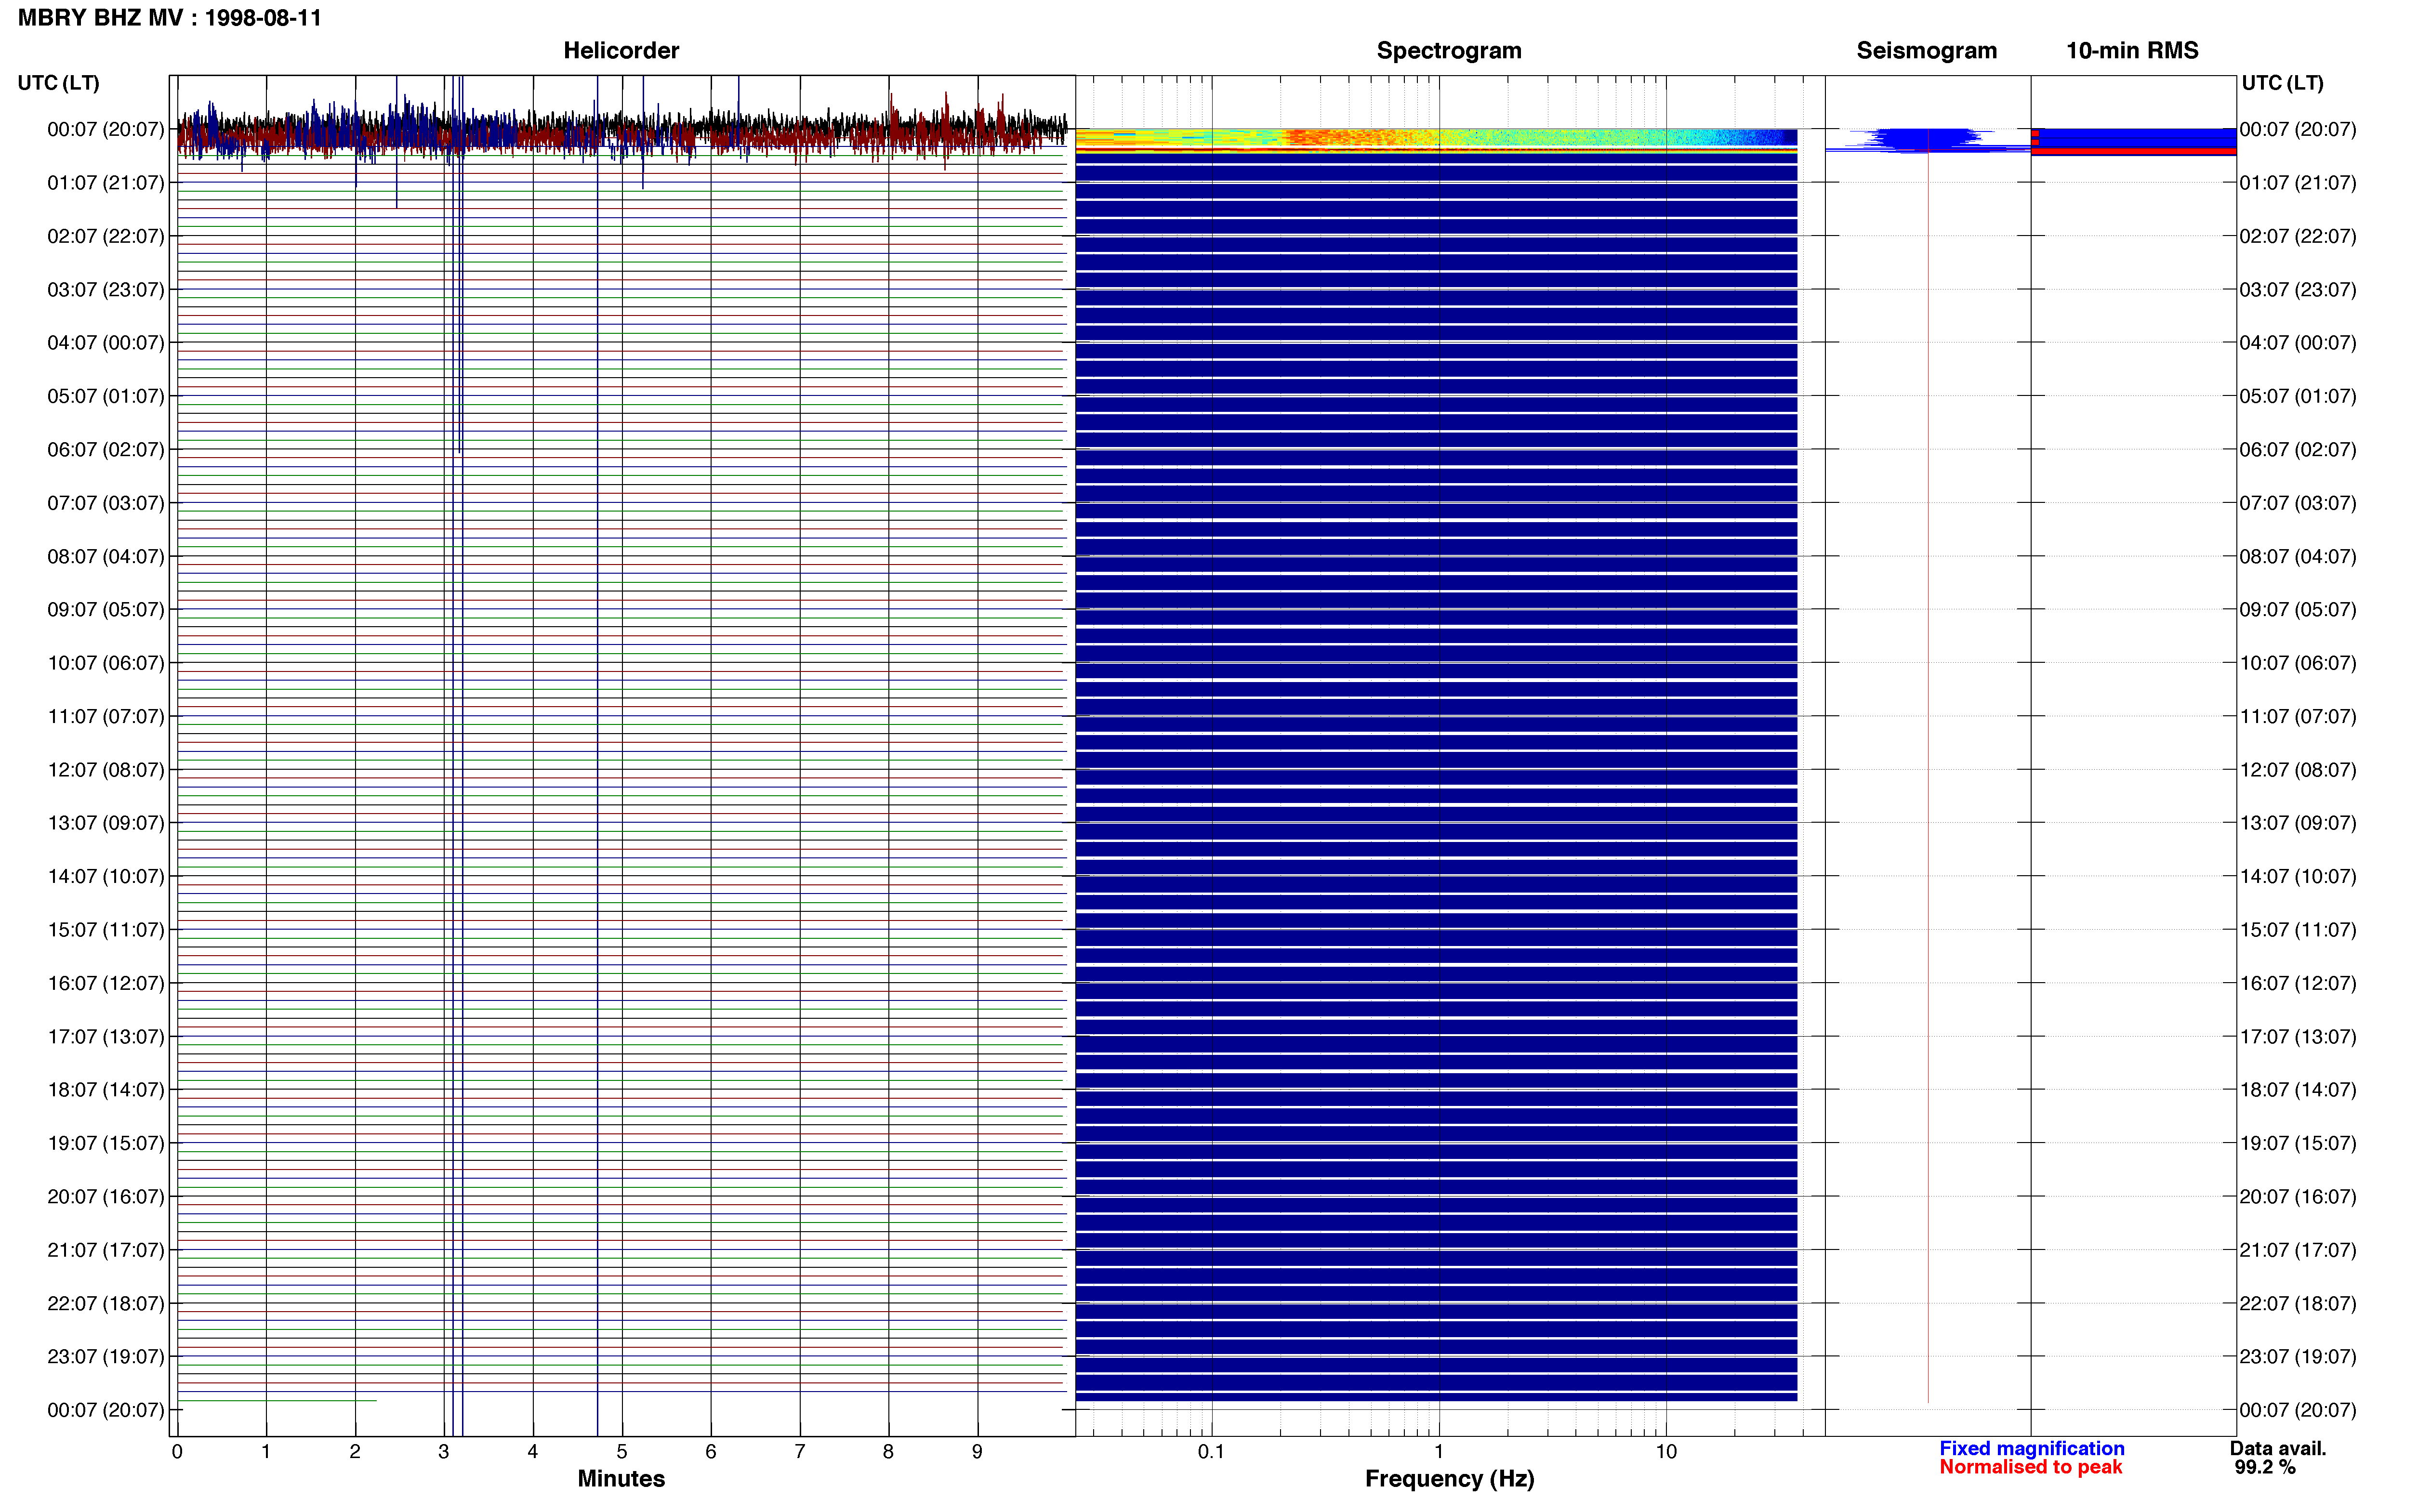Click the '10-min RMS' panel heading
Image resolution: width=2418 pixels, height=1512 pixels.
pyautogui.click(x=2132, y=50)
